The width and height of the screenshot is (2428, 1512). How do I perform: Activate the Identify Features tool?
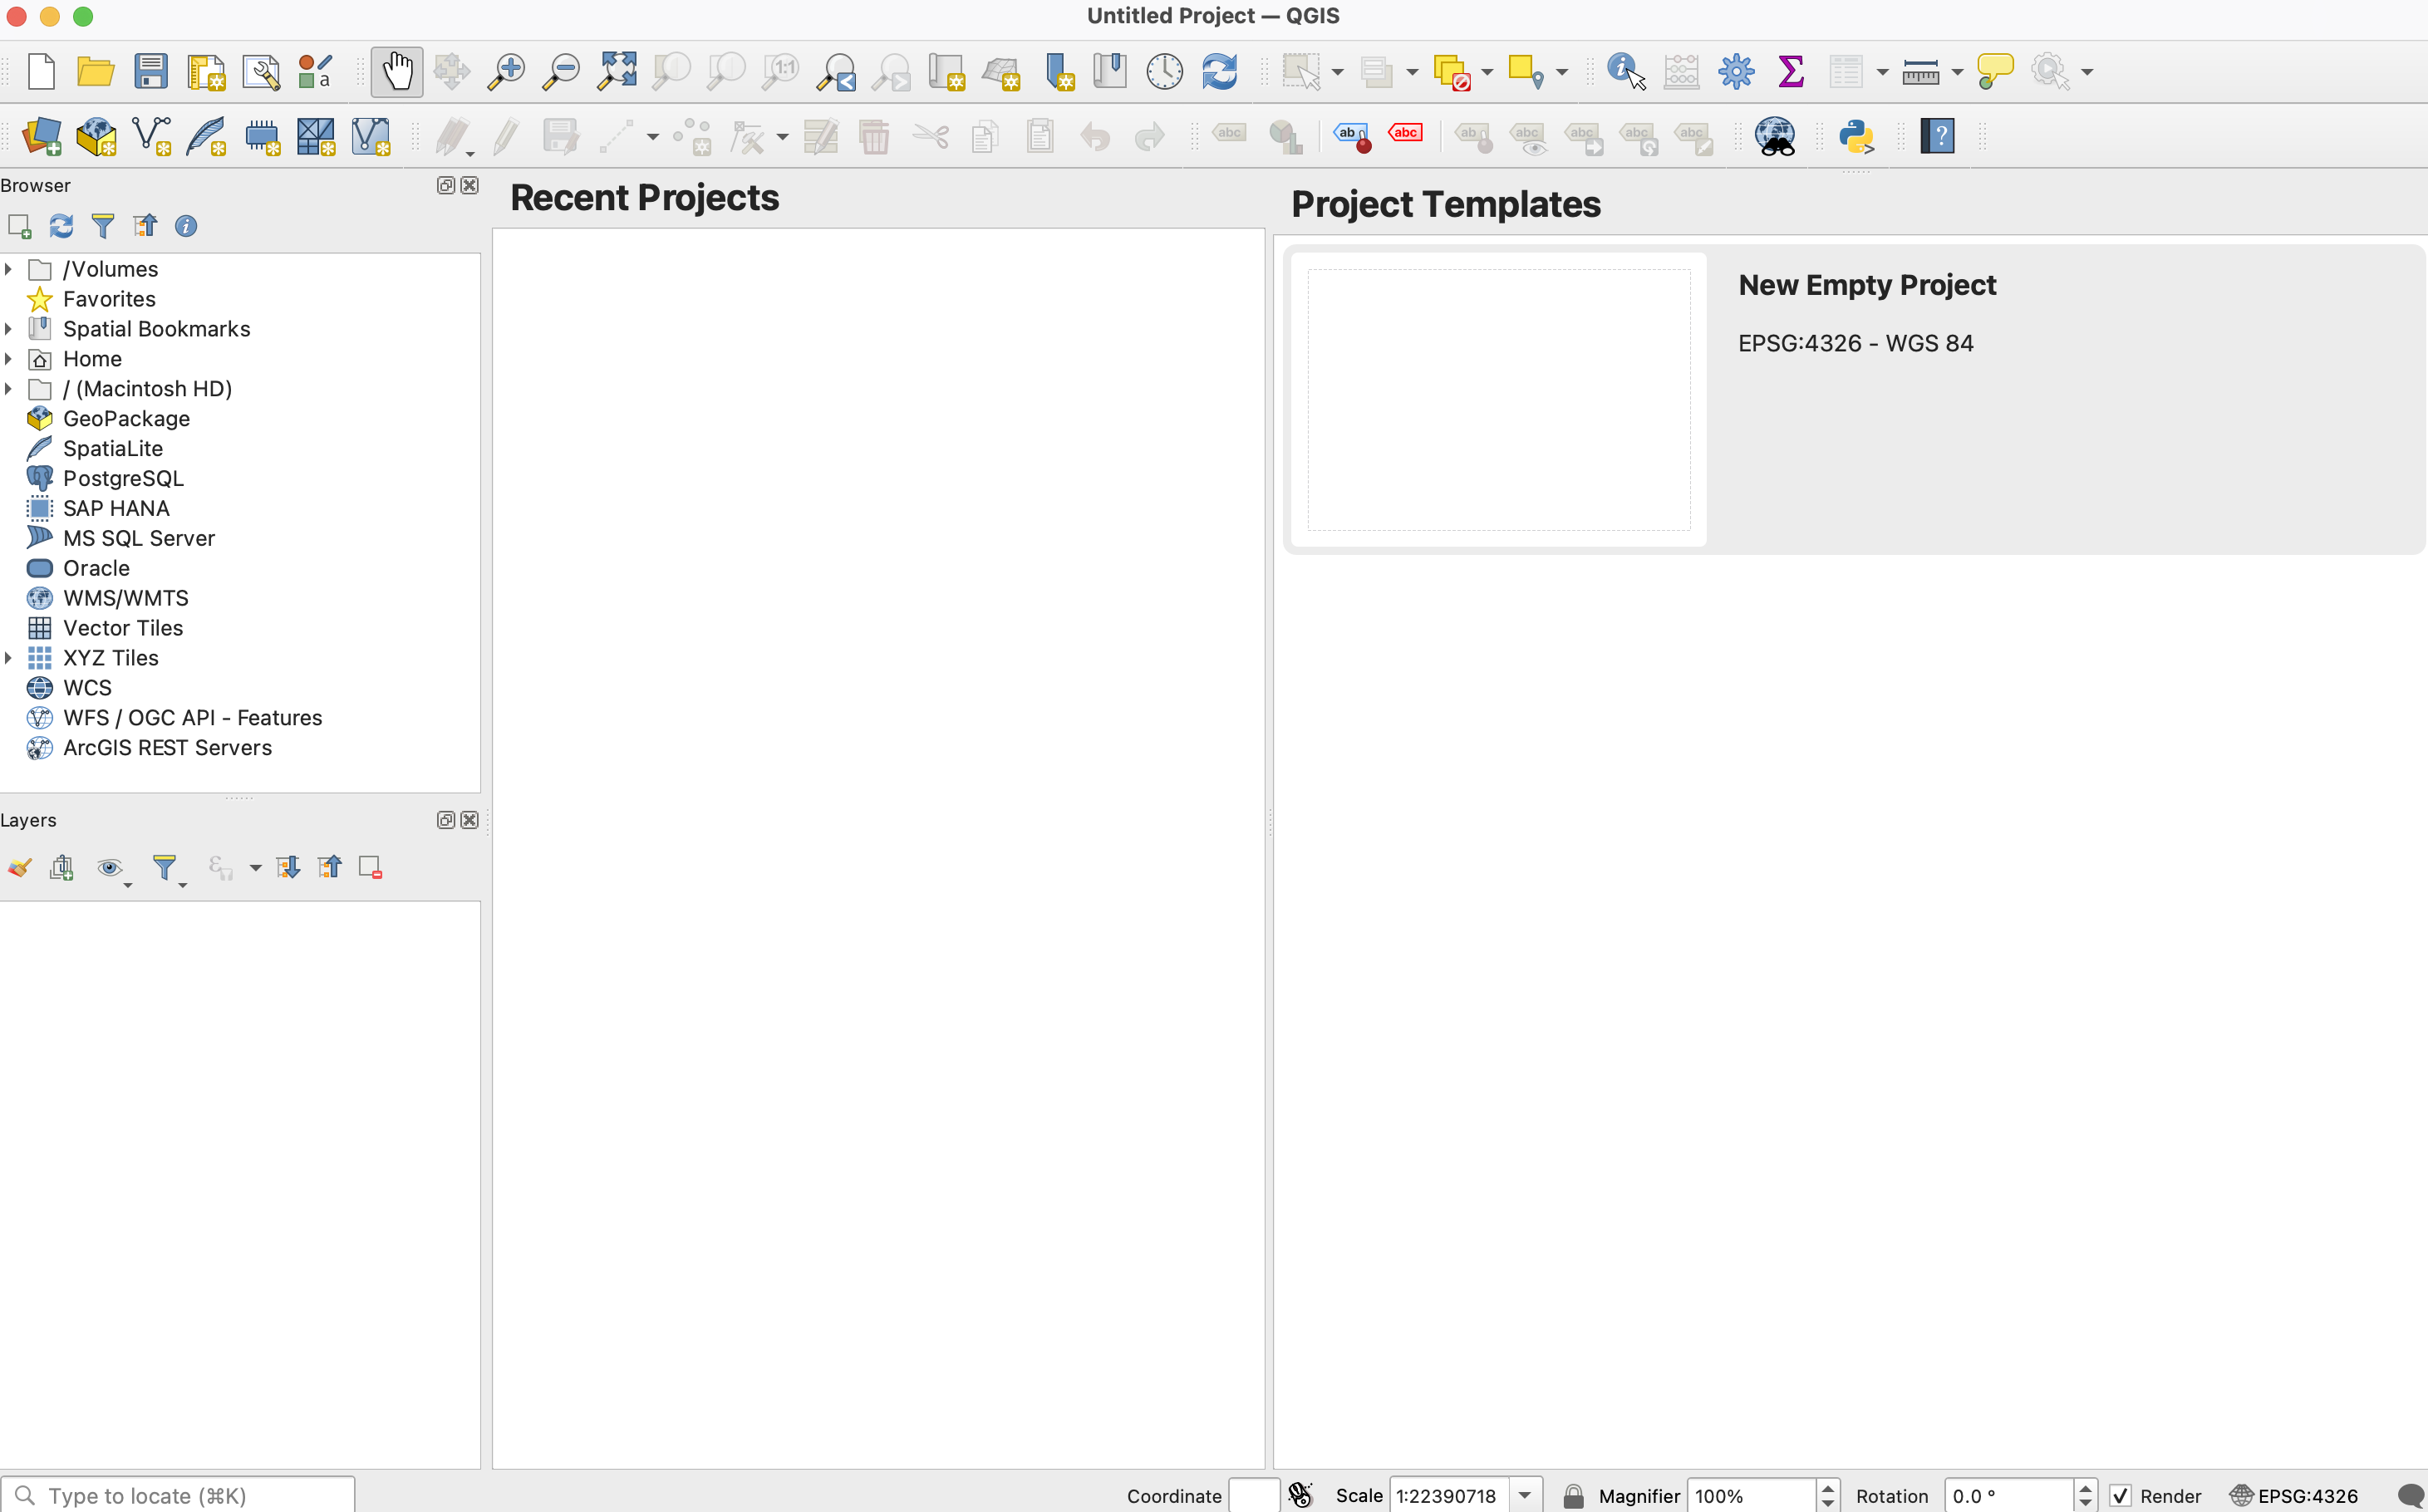coord(1626,72)
